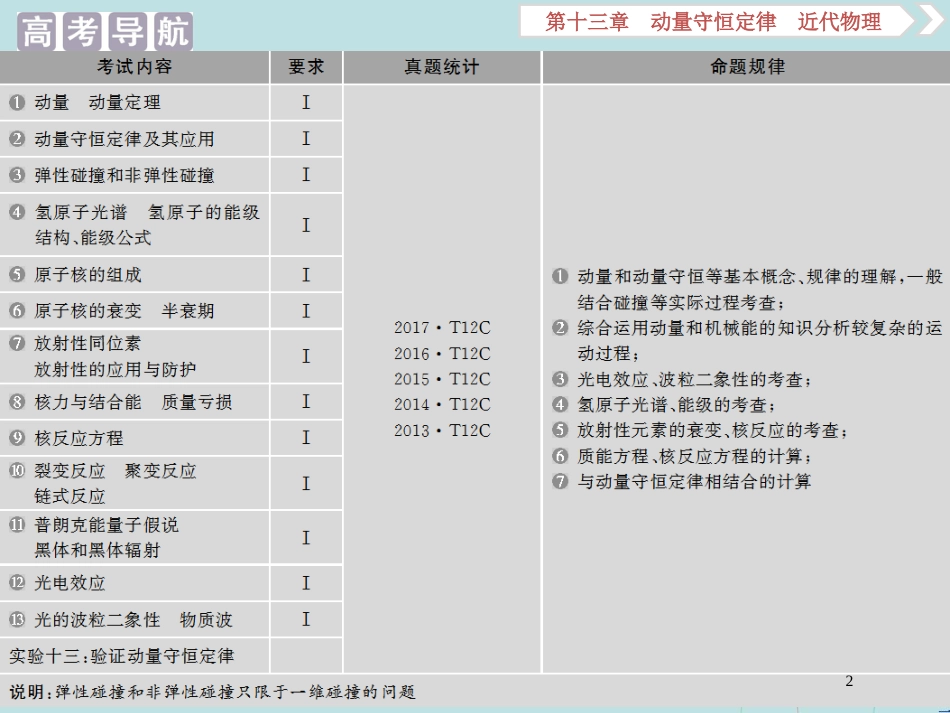Click the entry '2017 · T12C'
The height and width of the screenshot is (713, 950).
442,328
